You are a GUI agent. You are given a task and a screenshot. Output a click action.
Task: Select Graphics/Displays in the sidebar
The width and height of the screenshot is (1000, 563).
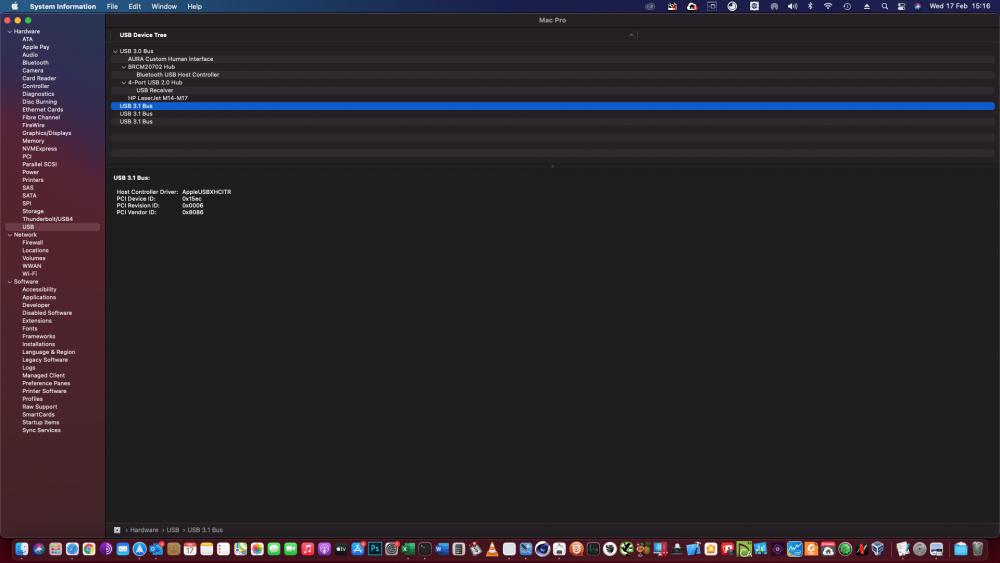(47, 133)
